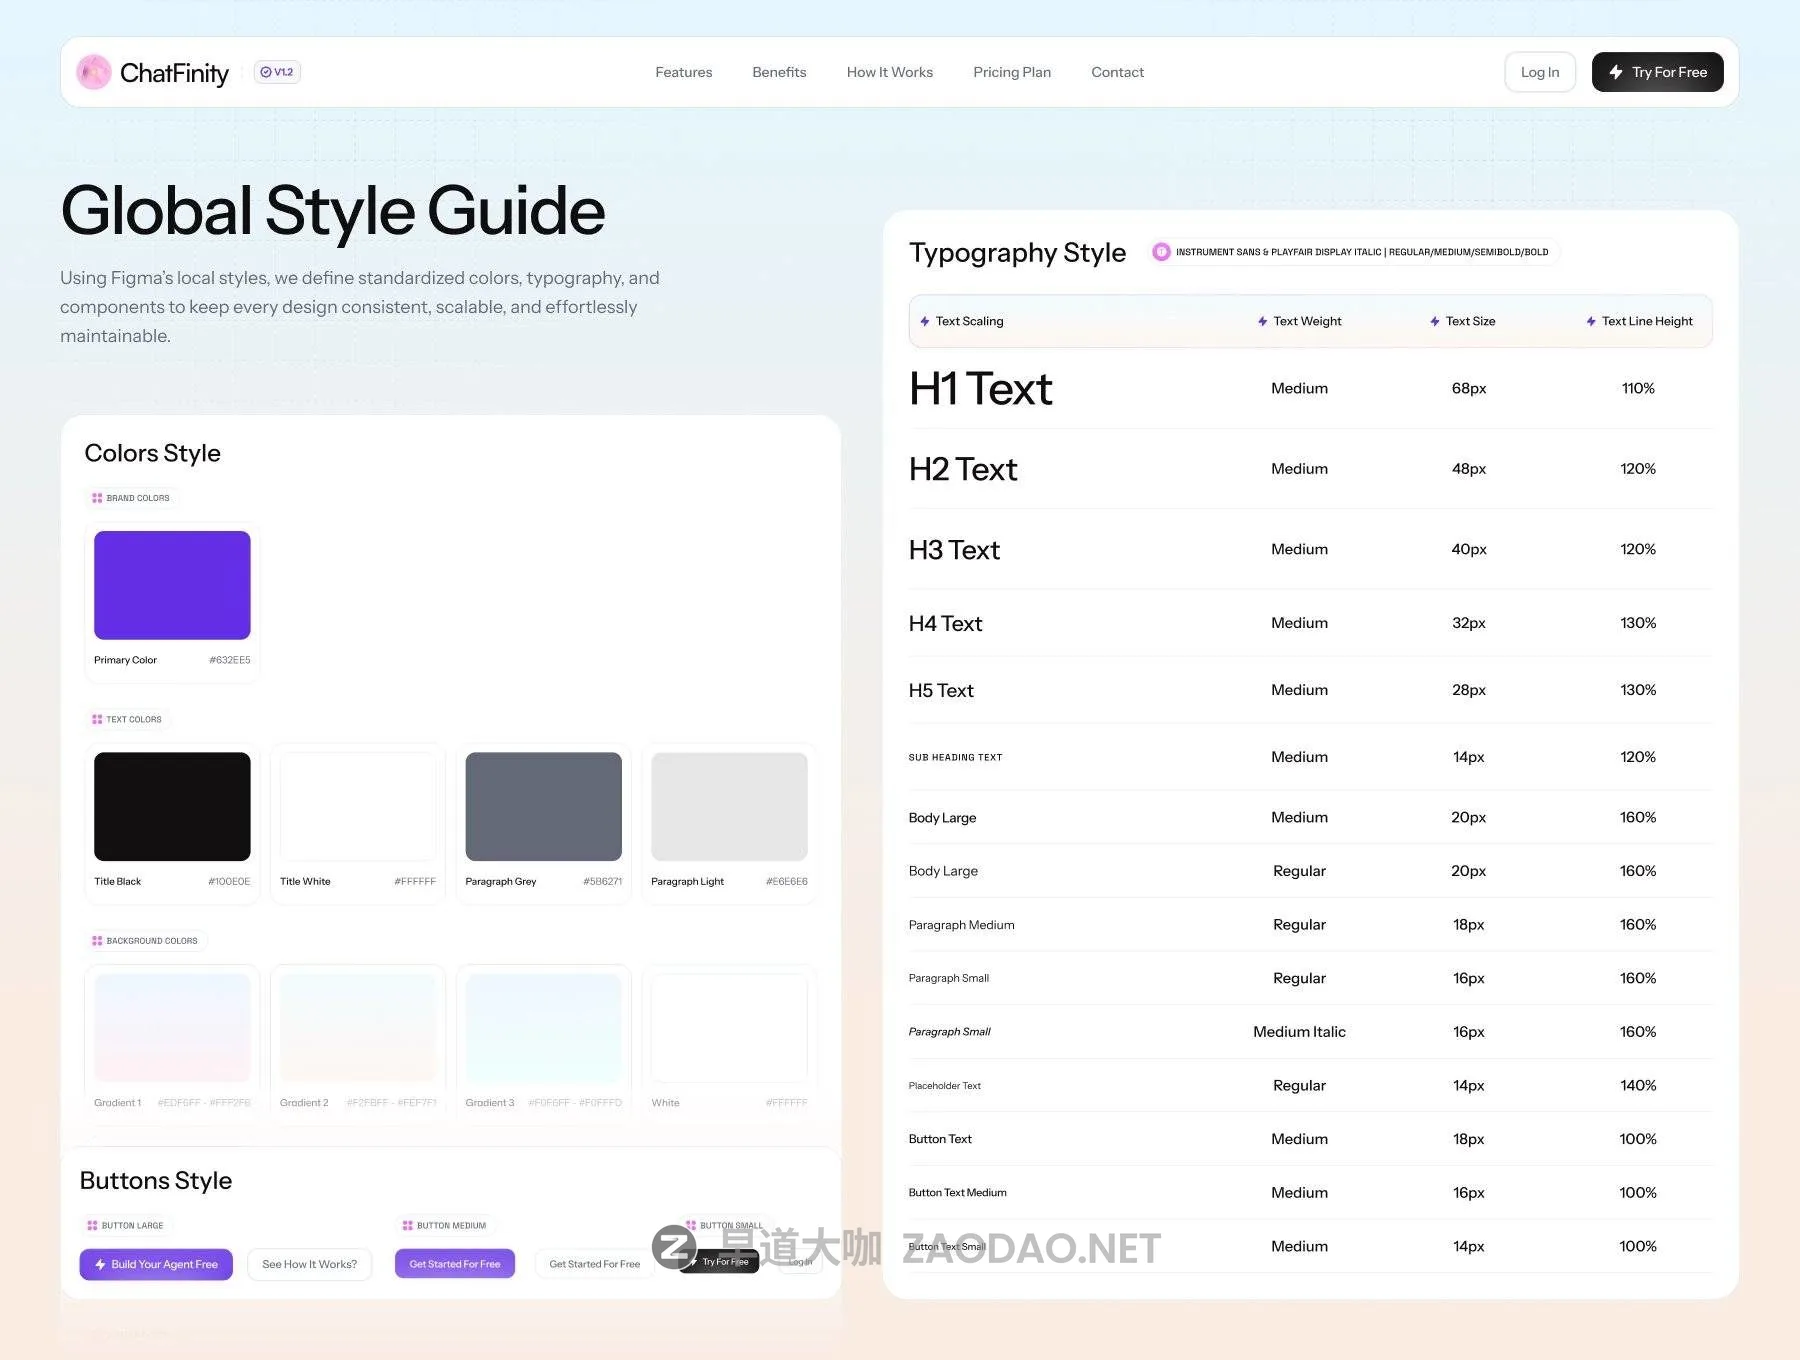
Task: Go to Pricing Plan in navigation
Action: pos(1011,72)
